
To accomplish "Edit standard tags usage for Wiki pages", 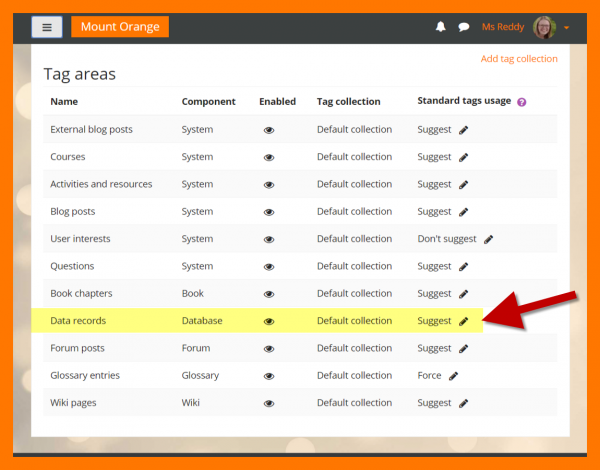I will [463, 403].
